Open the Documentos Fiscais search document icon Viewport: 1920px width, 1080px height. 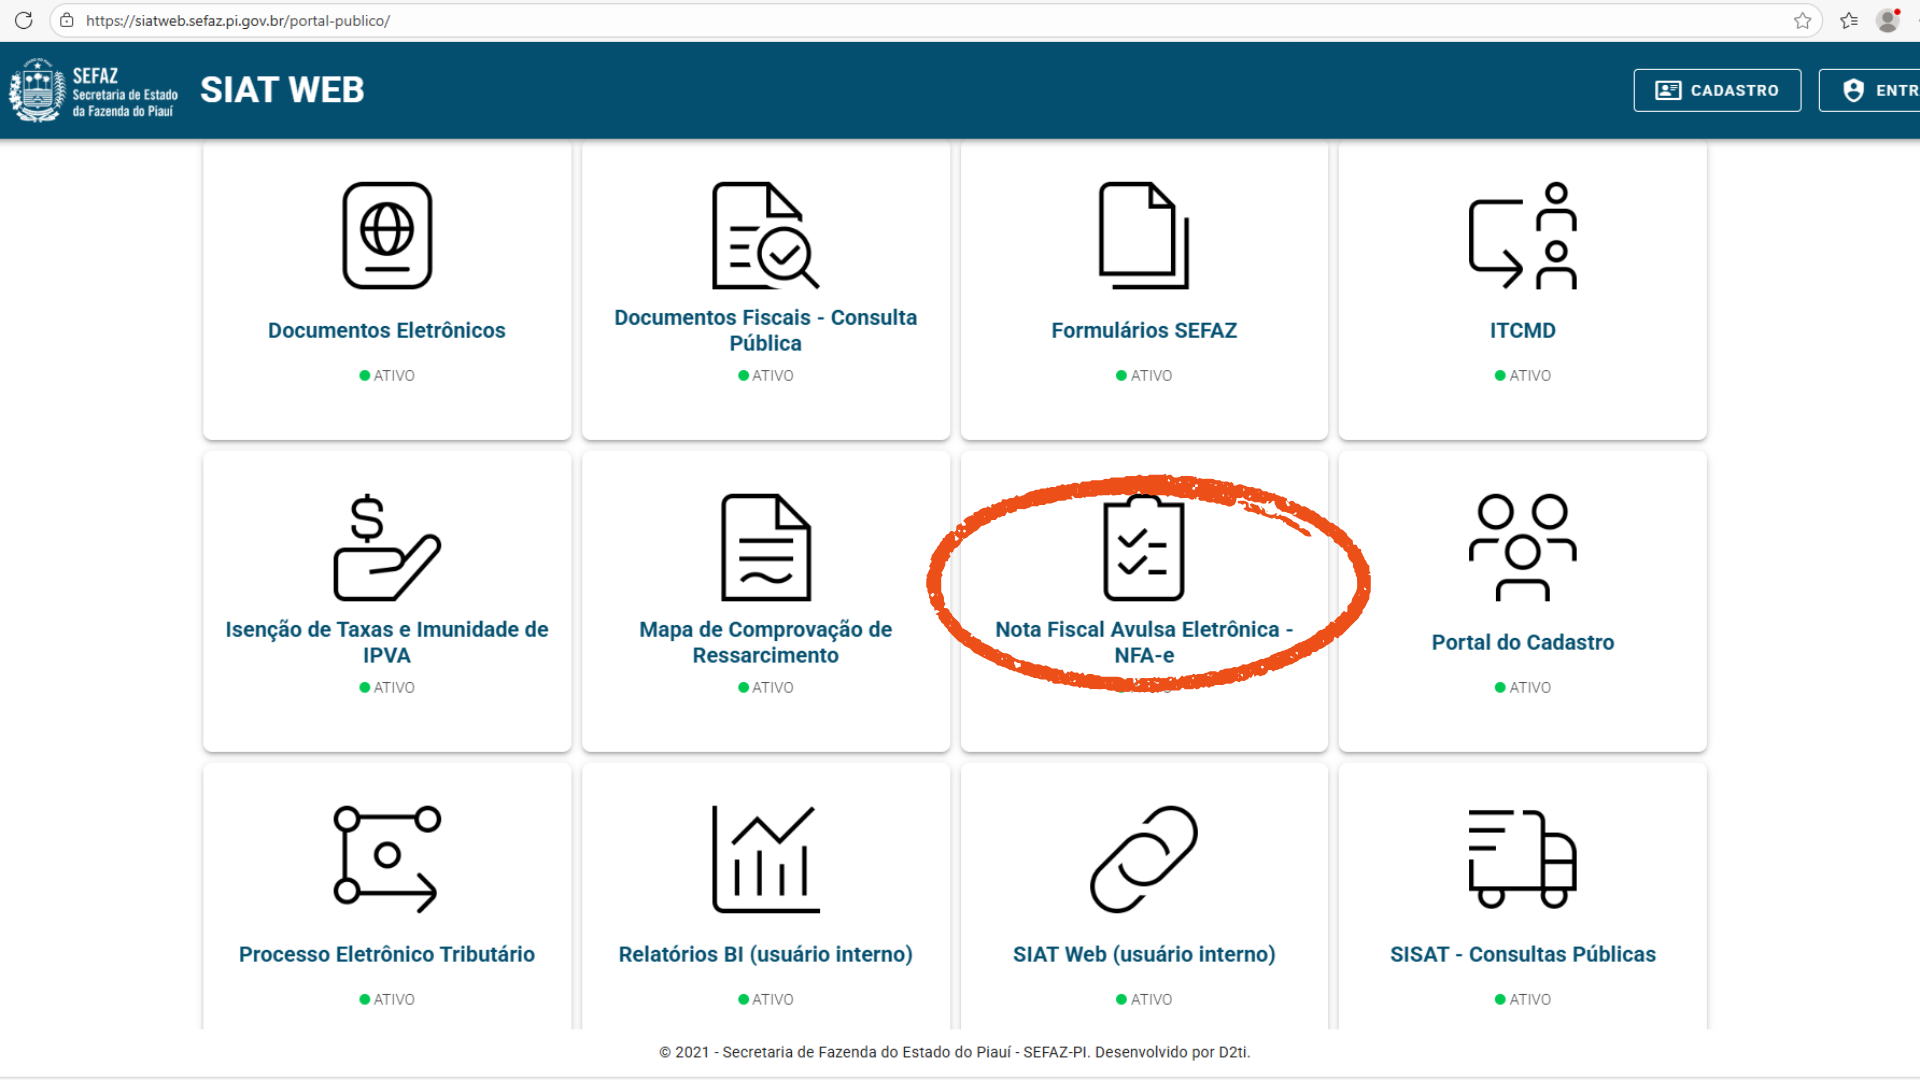tap(765, 236)
